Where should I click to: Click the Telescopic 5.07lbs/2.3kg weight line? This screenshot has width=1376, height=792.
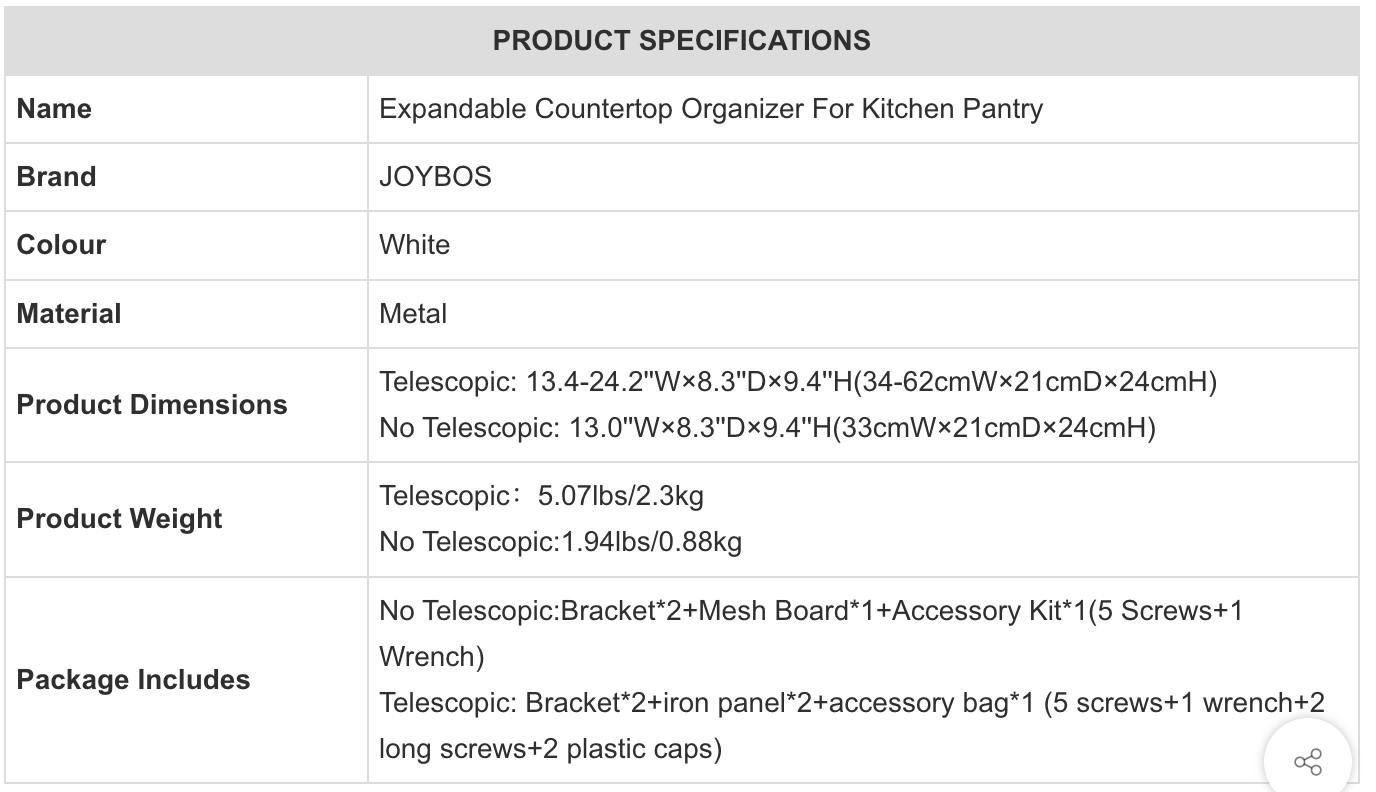coord(541,496)
